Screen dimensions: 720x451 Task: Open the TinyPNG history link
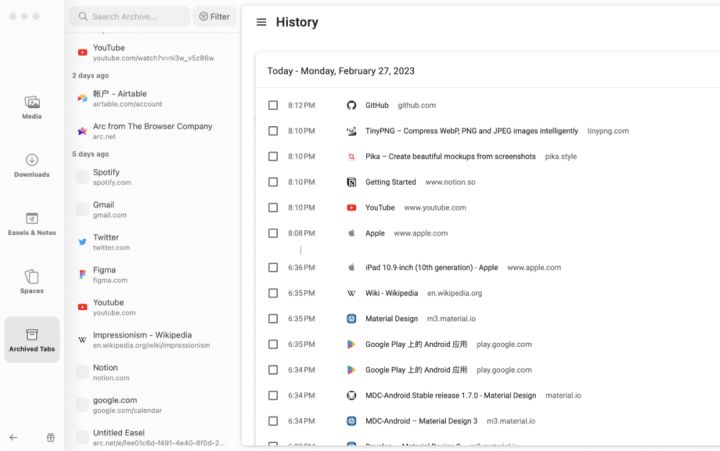coord(472,131)
